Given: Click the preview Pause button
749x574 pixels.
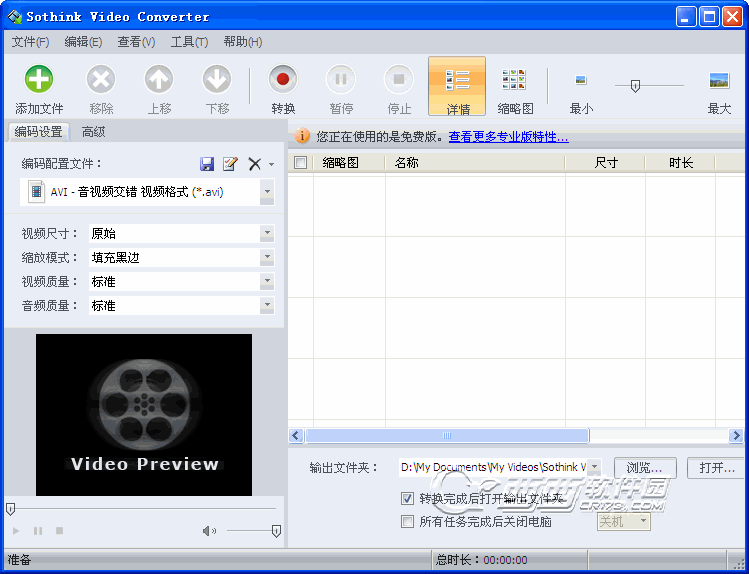Looking at the screenshot, I should coord(38,531).
